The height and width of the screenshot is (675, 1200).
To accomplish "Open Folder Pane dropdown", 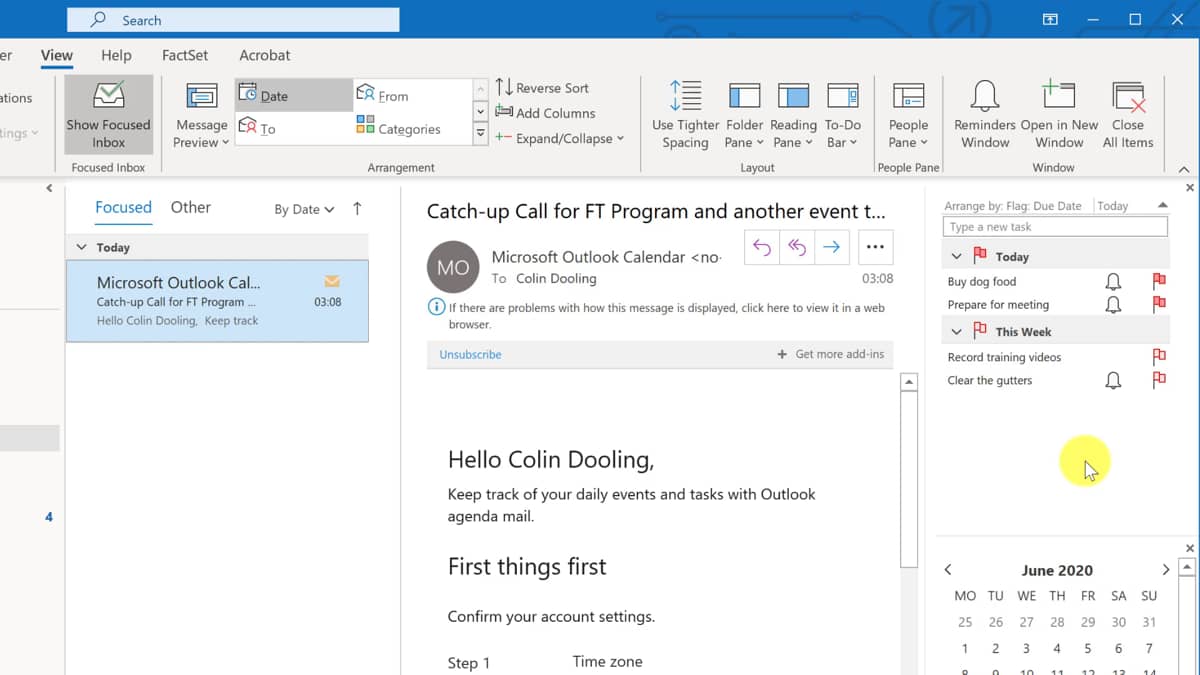I will point(745,114).
